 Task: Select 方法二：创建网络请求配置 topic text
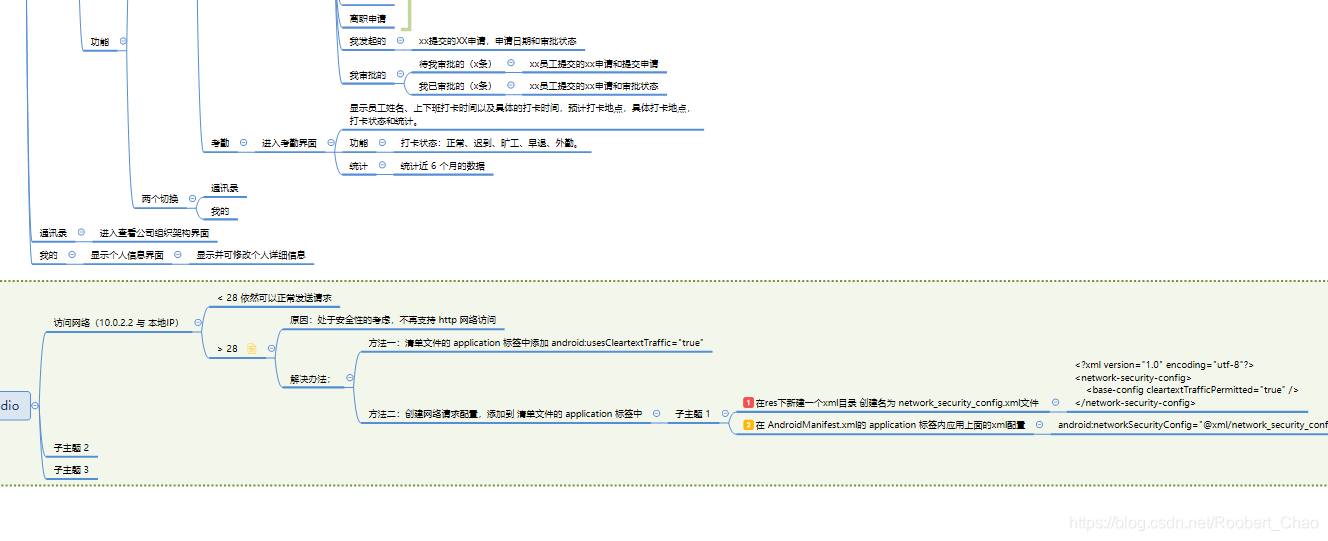click(x=505, y=413)
